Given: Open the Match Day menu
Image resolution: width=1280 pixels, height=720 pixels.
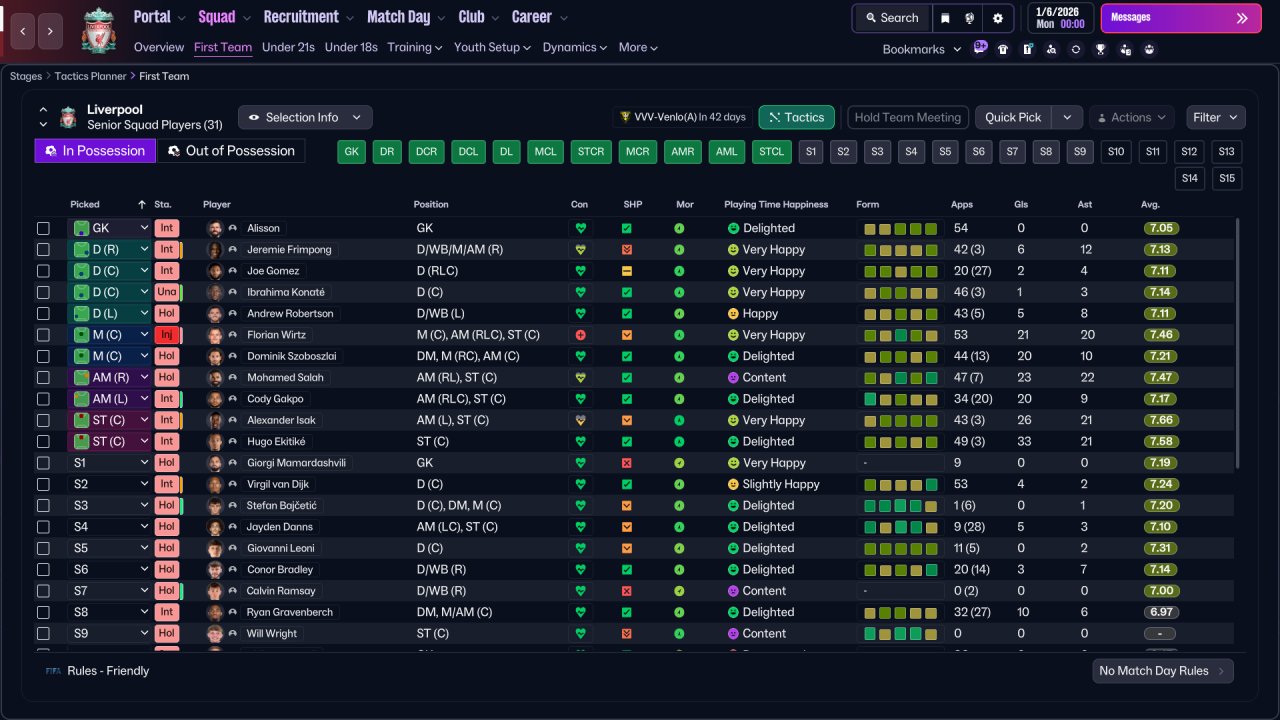Looking at the screenshot, I should 407,17.
